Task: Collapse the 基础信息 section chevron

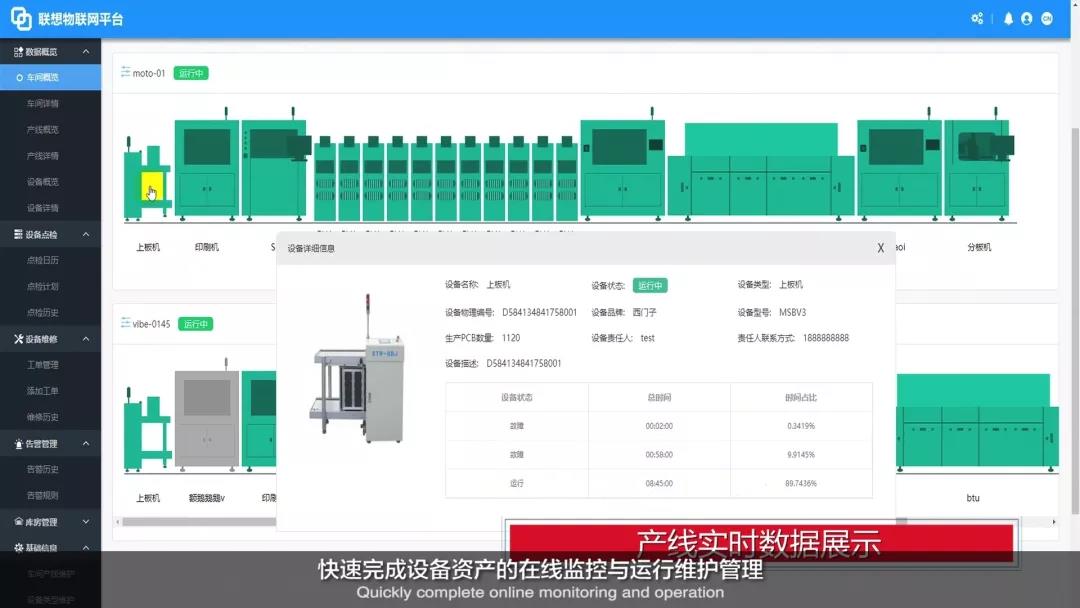Action: click(x=86, y=548)
